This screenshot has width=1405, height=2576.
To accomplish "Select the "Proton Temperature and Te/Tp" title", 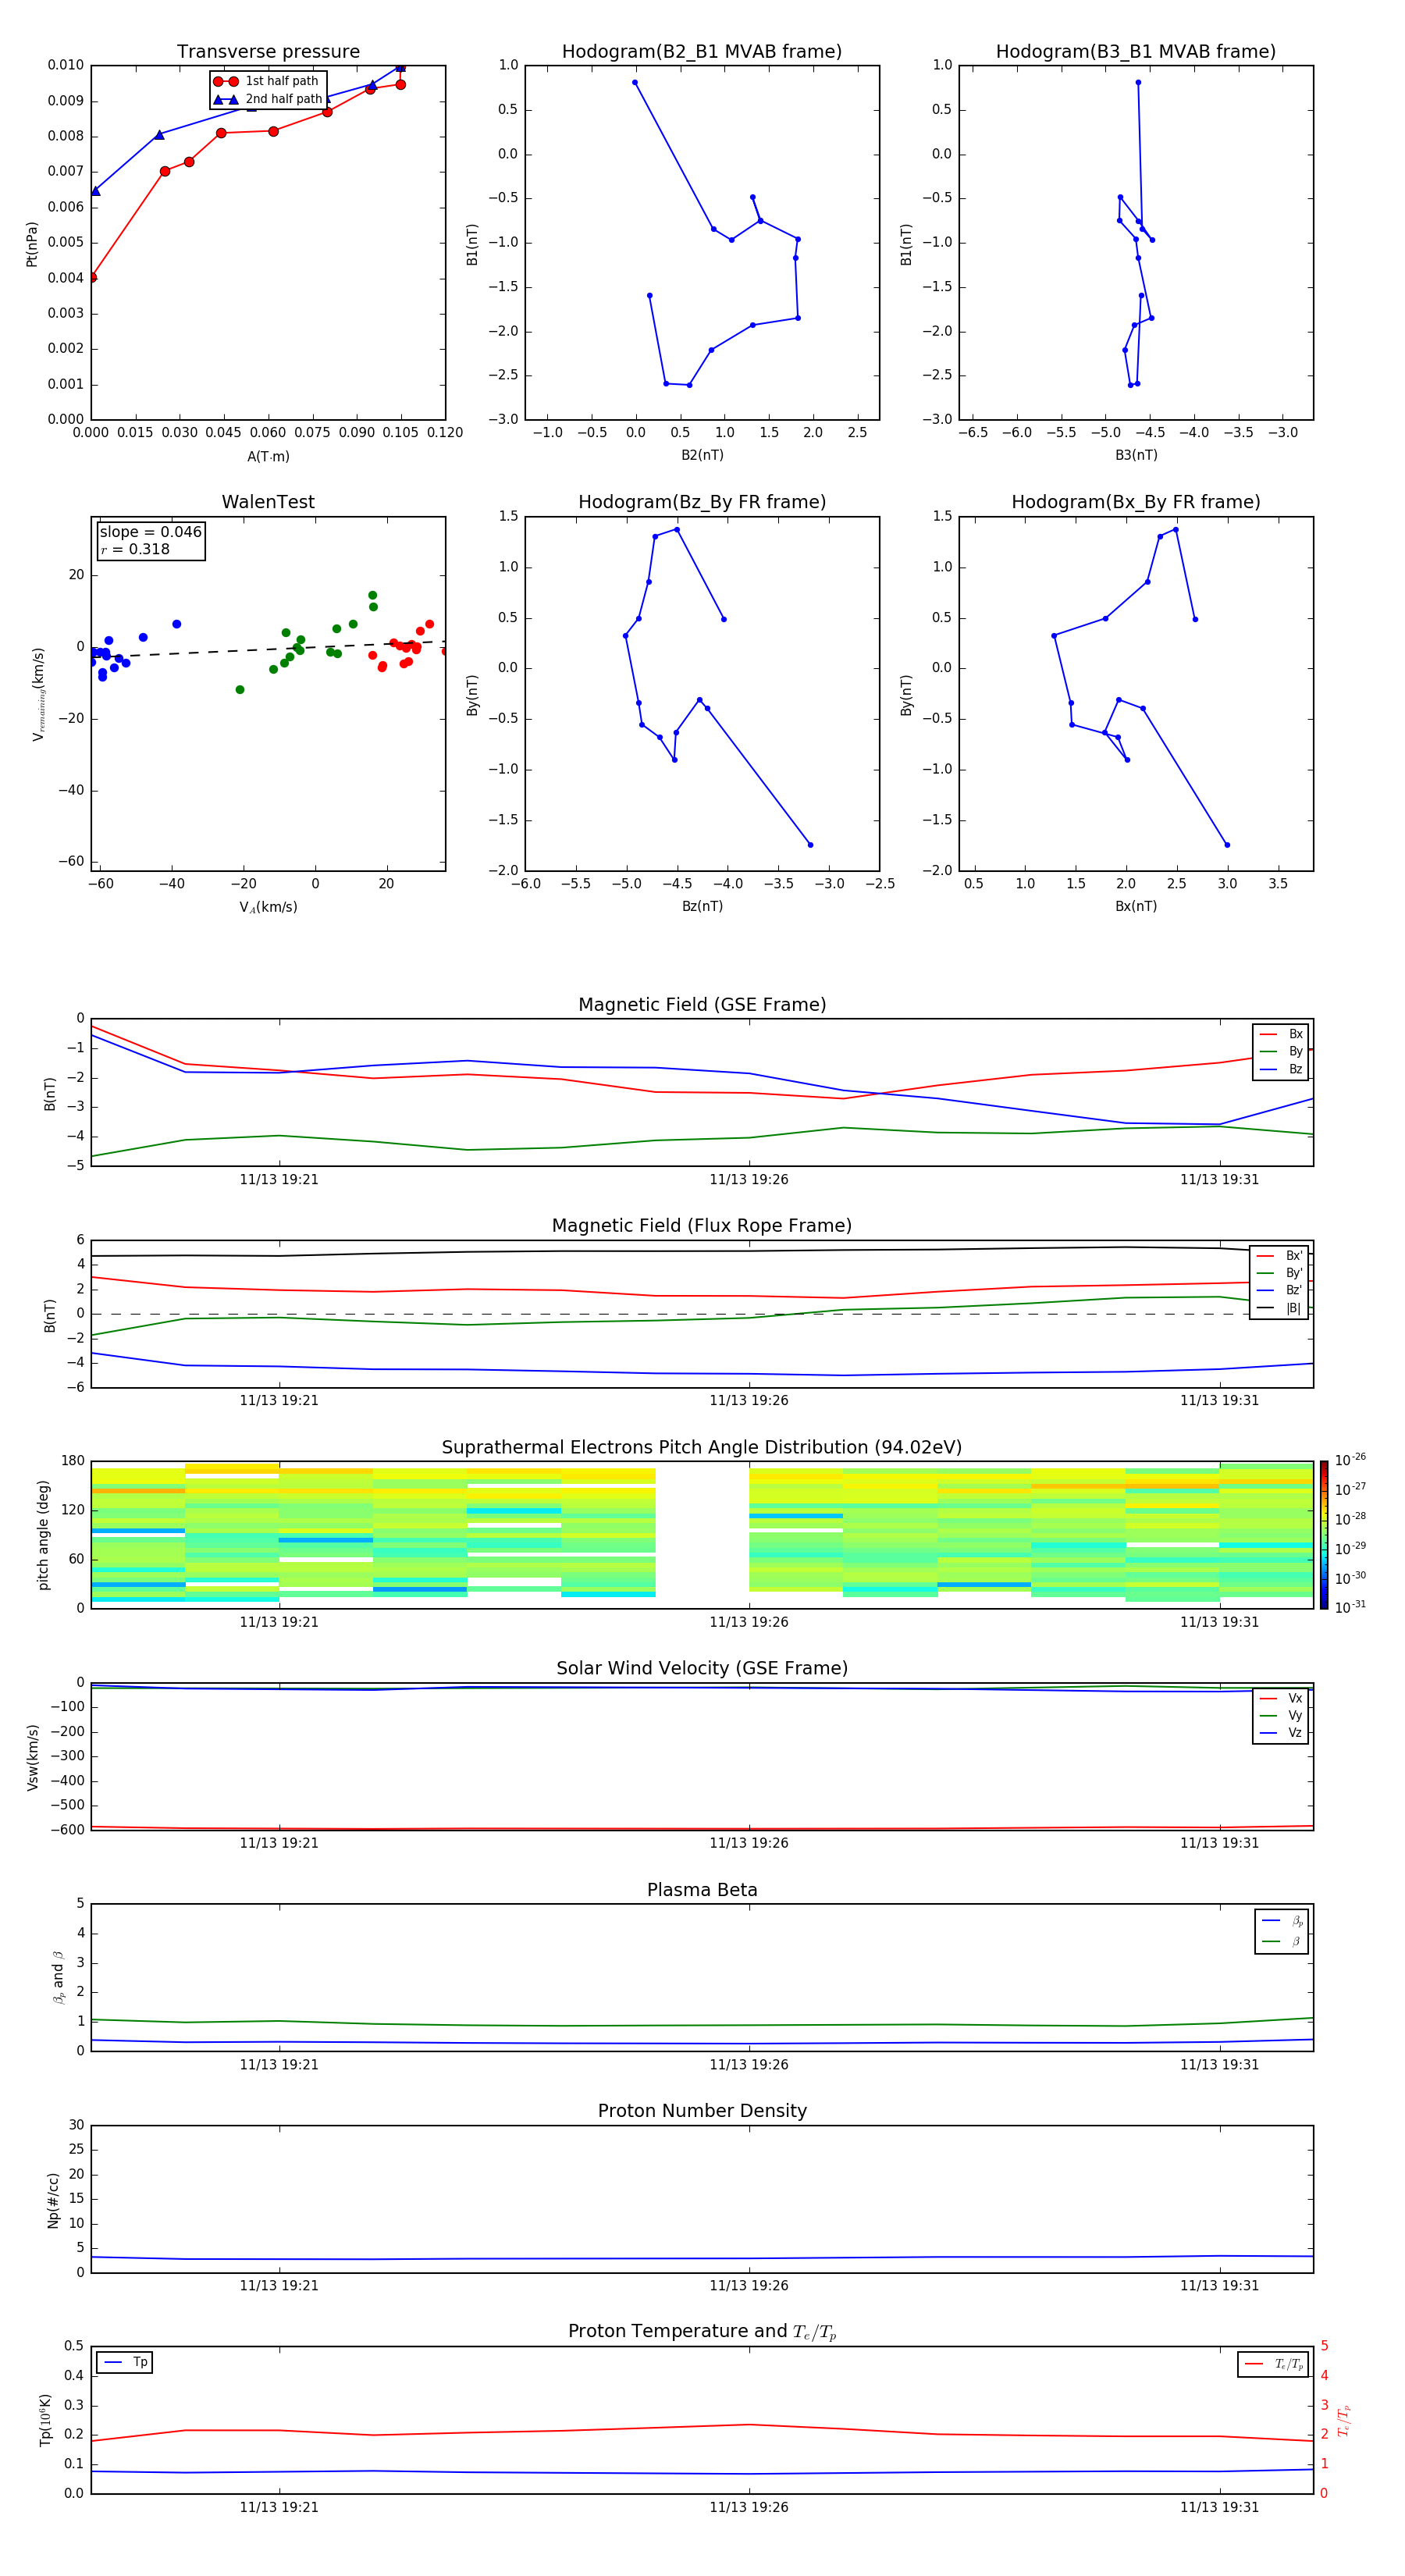I will tap(702, 2332).
